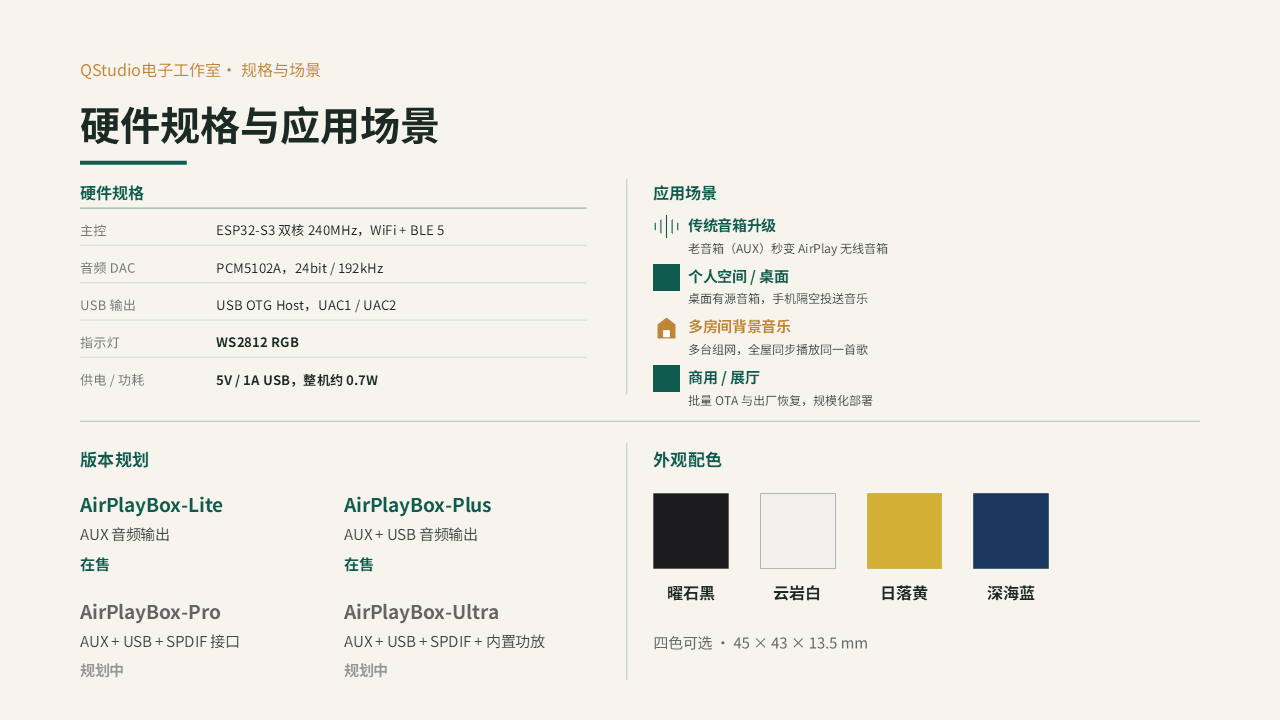This screenshot has width=1280, height=720.
Task: Click the AirPlayBox-Lite product title
Action: 151,505
